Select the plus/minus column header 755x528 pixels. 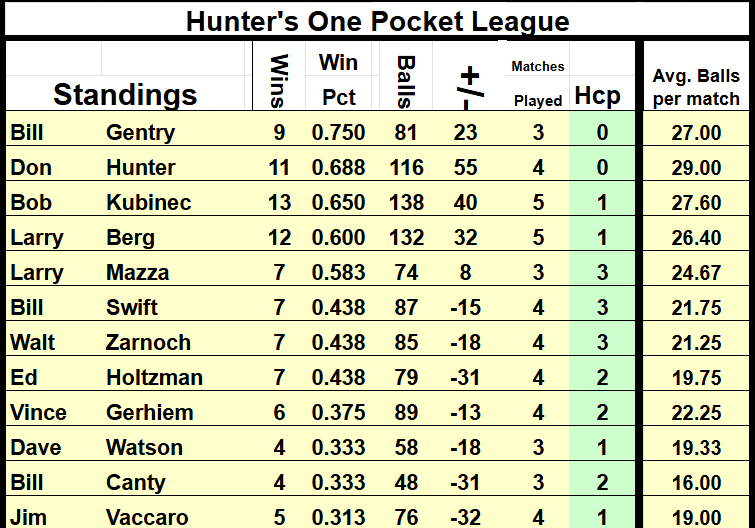click(468, 80)
